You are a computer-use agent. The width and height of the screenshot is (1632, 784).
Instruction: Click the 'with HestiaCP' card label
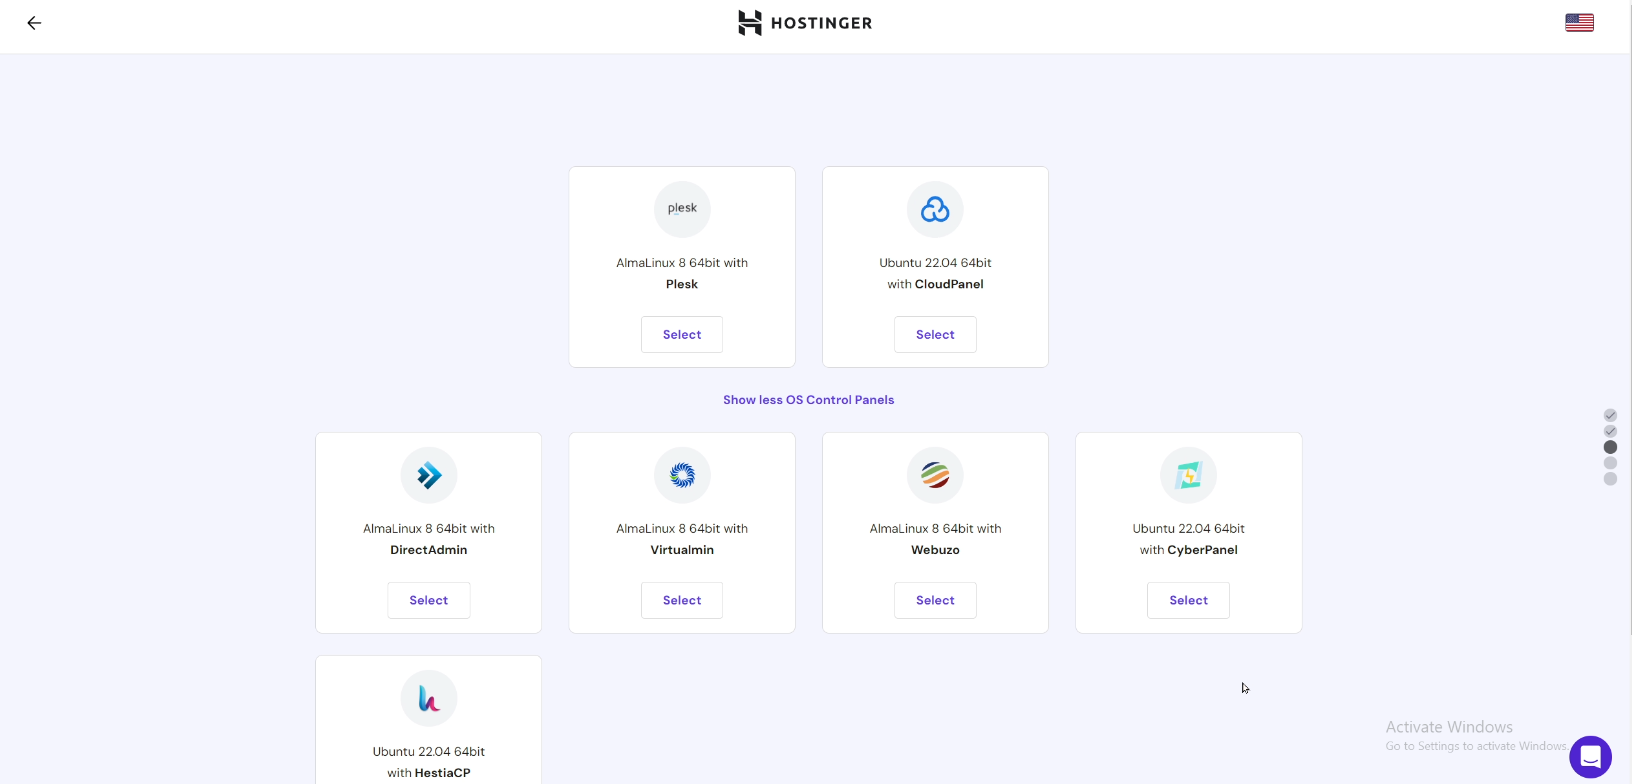(x=429, y=773)
